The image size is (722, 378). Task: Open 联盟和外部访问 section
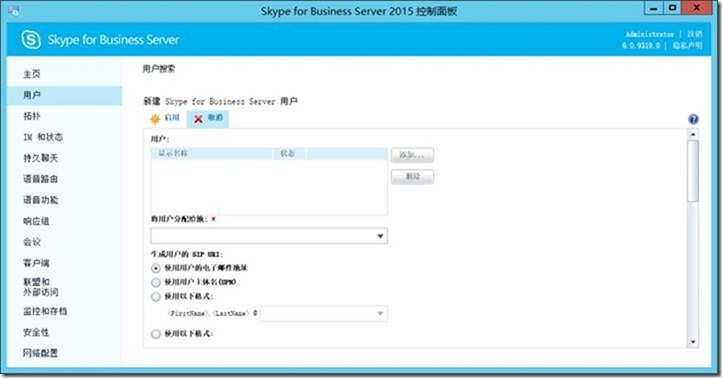(x=41, y=287)
